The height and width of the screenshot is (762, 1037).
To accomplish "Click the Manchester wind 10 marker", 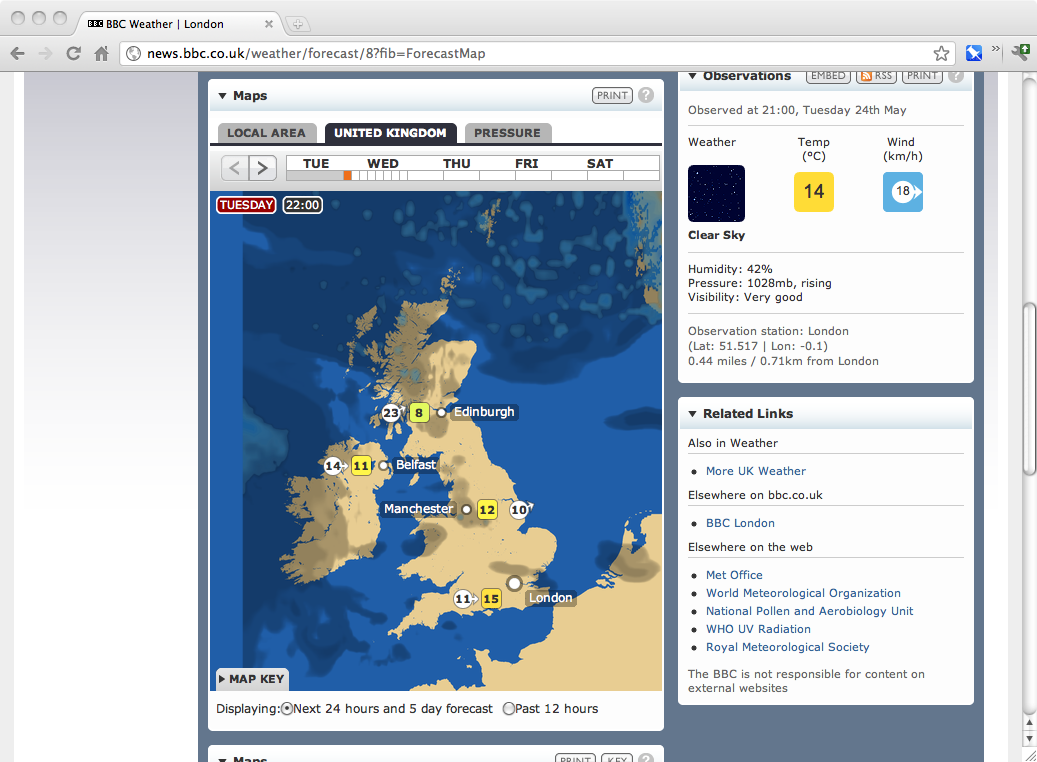I will tap(519, 509).
